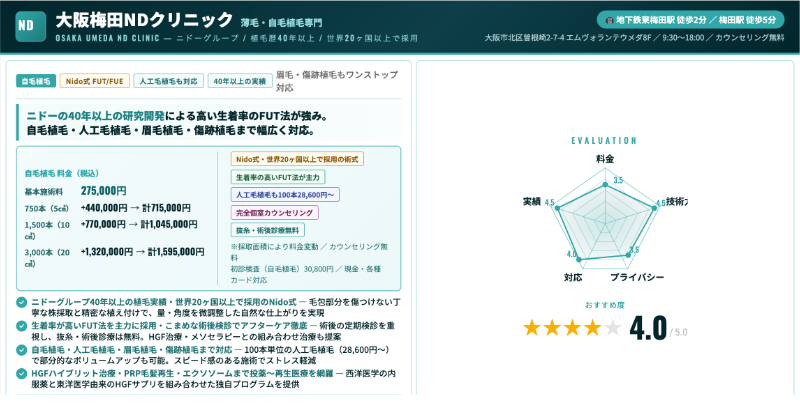Click the 大阪梅田NDクリニック clinic title
Screen dimensions: 800x418
144,19
